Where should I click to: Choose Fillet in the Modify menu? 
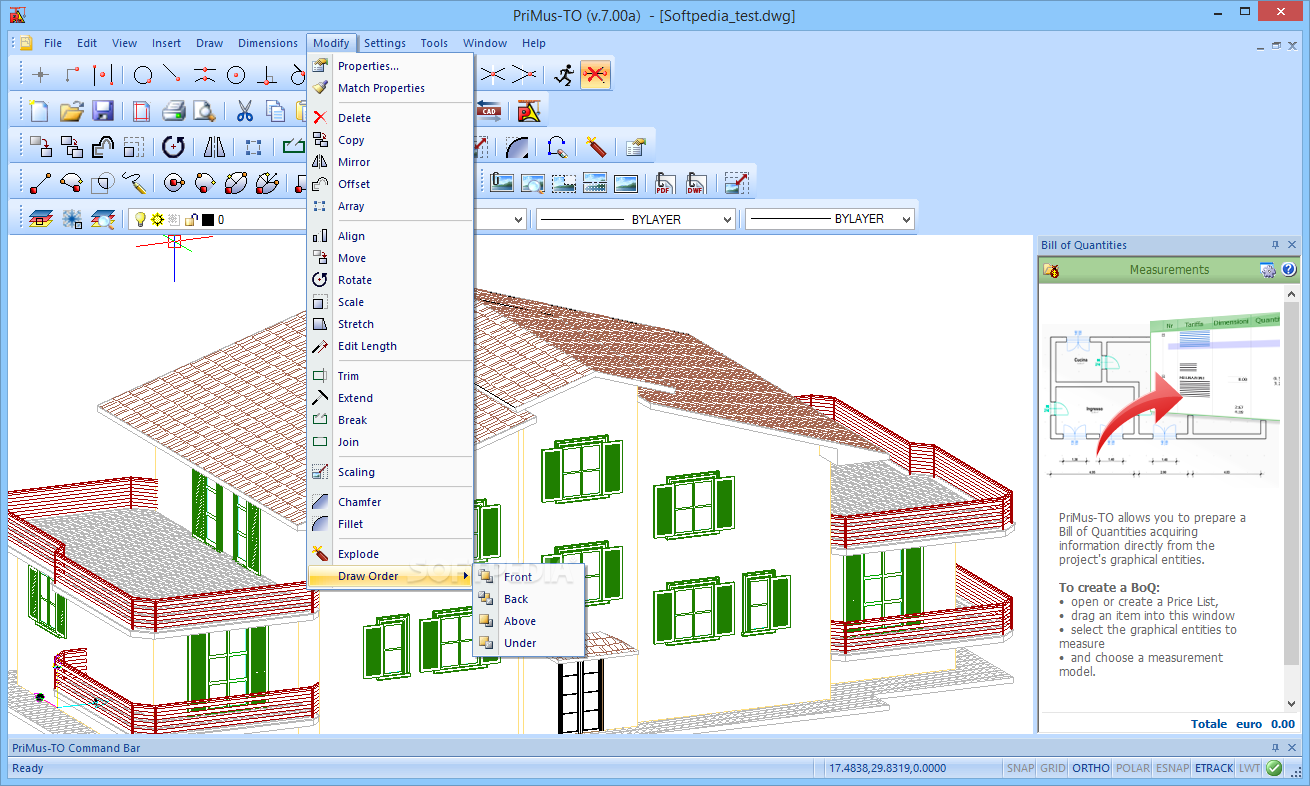(x=390, y=524)
